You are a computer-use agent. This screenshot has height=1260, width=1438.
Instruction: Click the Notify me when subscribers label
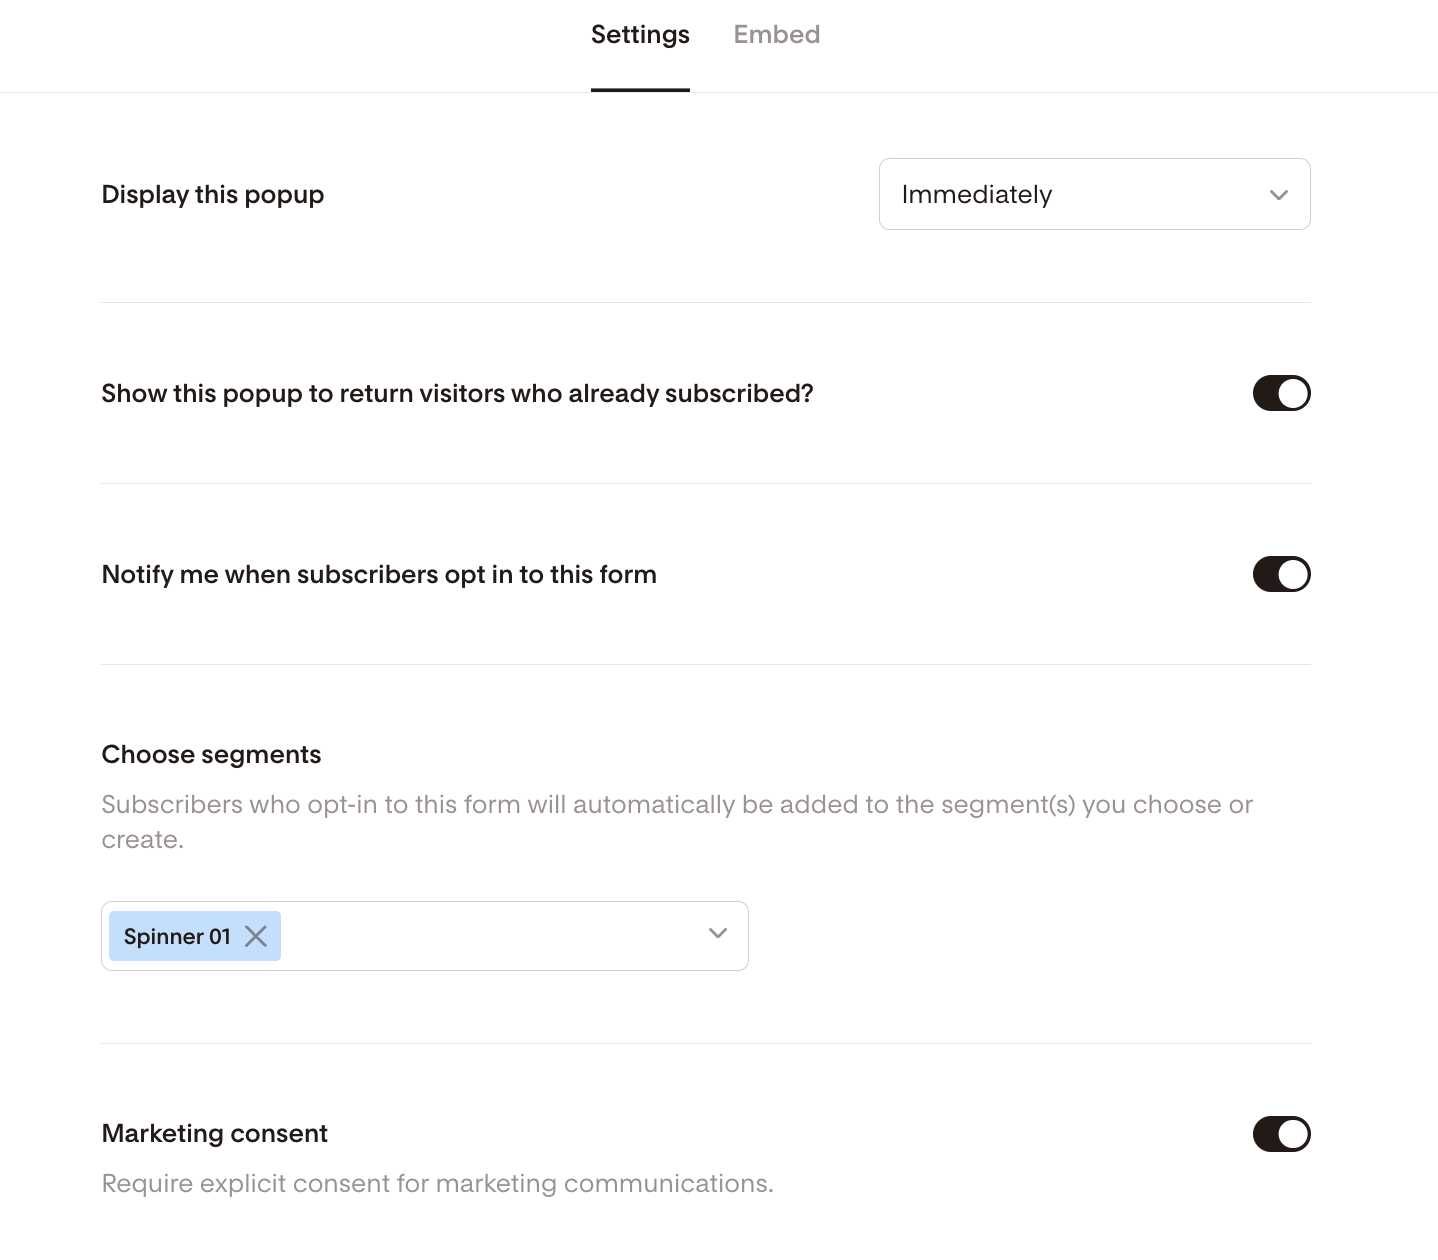[379, 575]
